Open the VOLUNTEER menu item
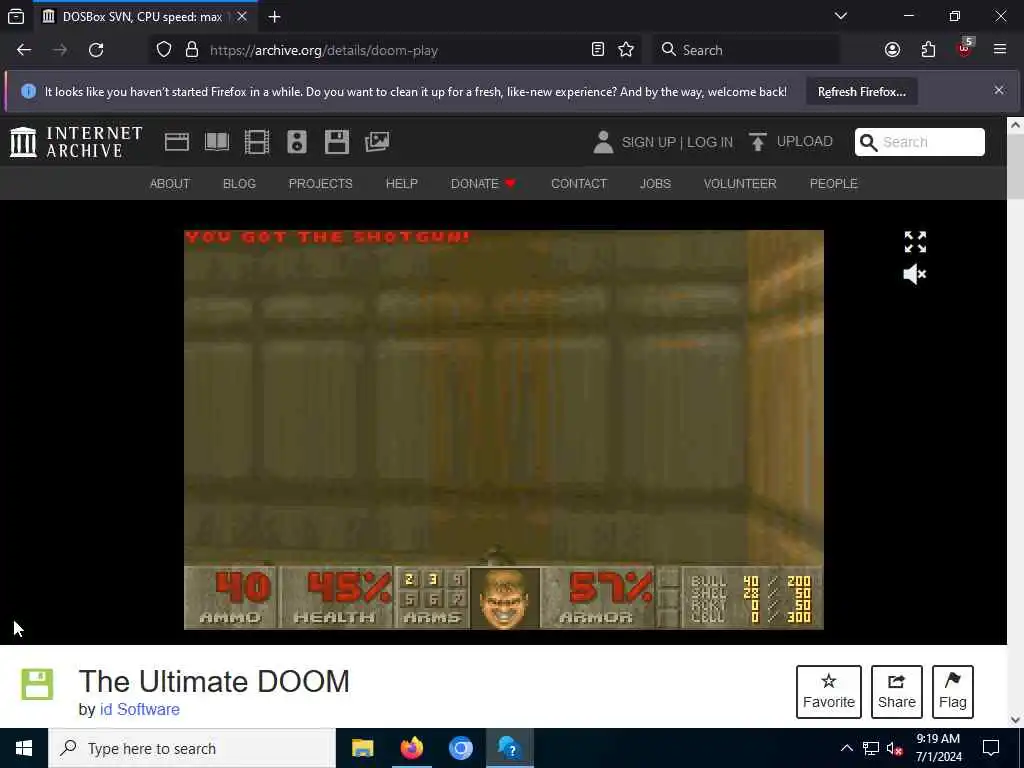The image size is (1024, 768). [740, 184]
